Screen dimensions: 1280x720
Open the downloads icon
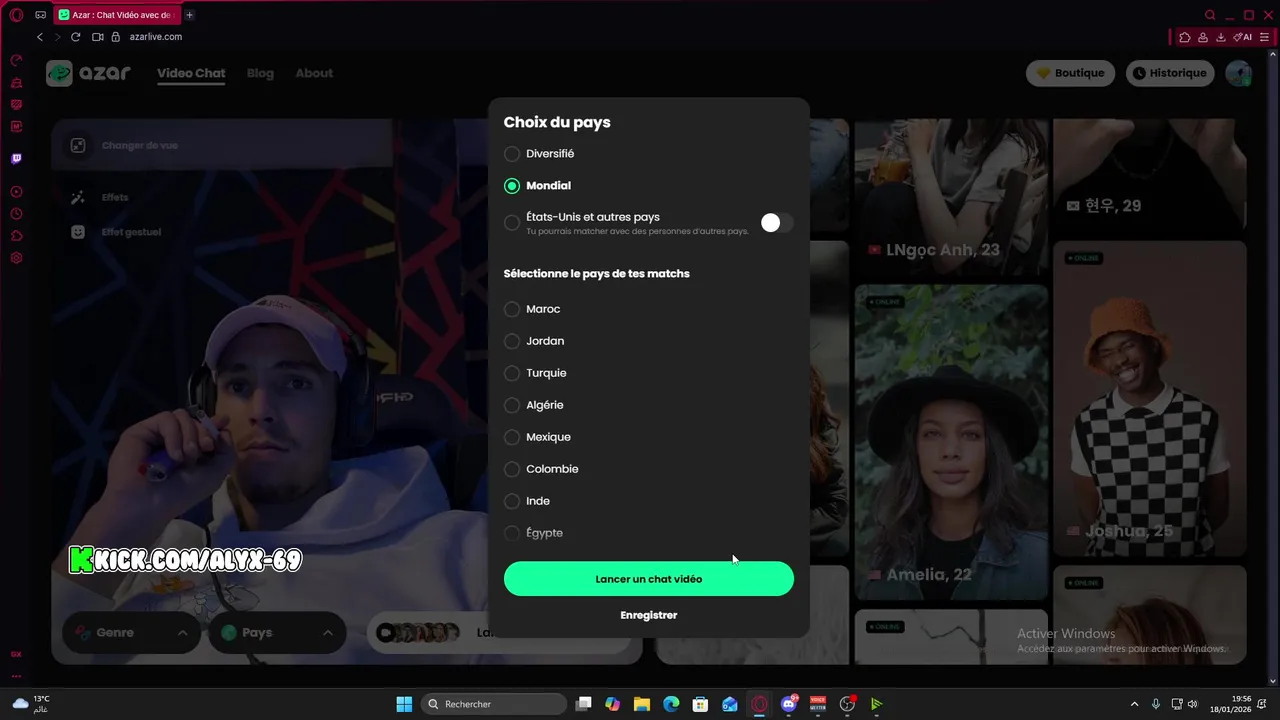1221,37
